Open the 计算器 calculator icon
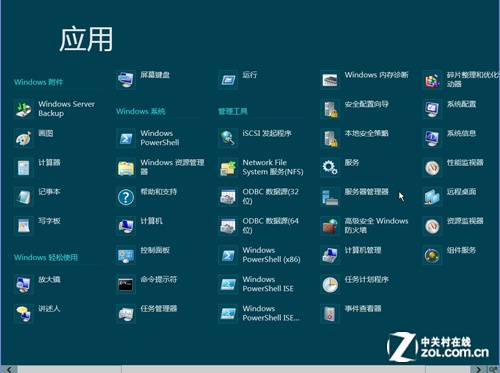Image resolution: width=500 pixels, height=373 pixels. (24, 168)
